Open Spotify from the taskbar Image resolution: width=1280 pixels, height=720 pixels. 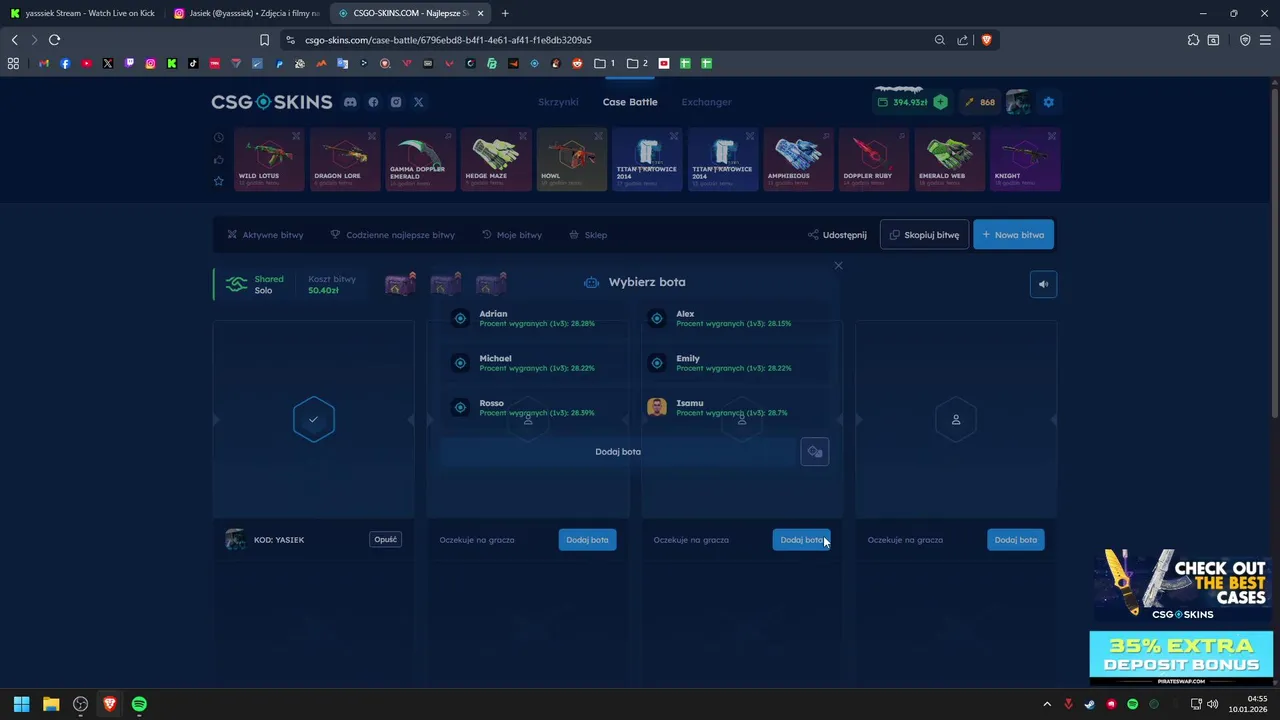[139, 704]
